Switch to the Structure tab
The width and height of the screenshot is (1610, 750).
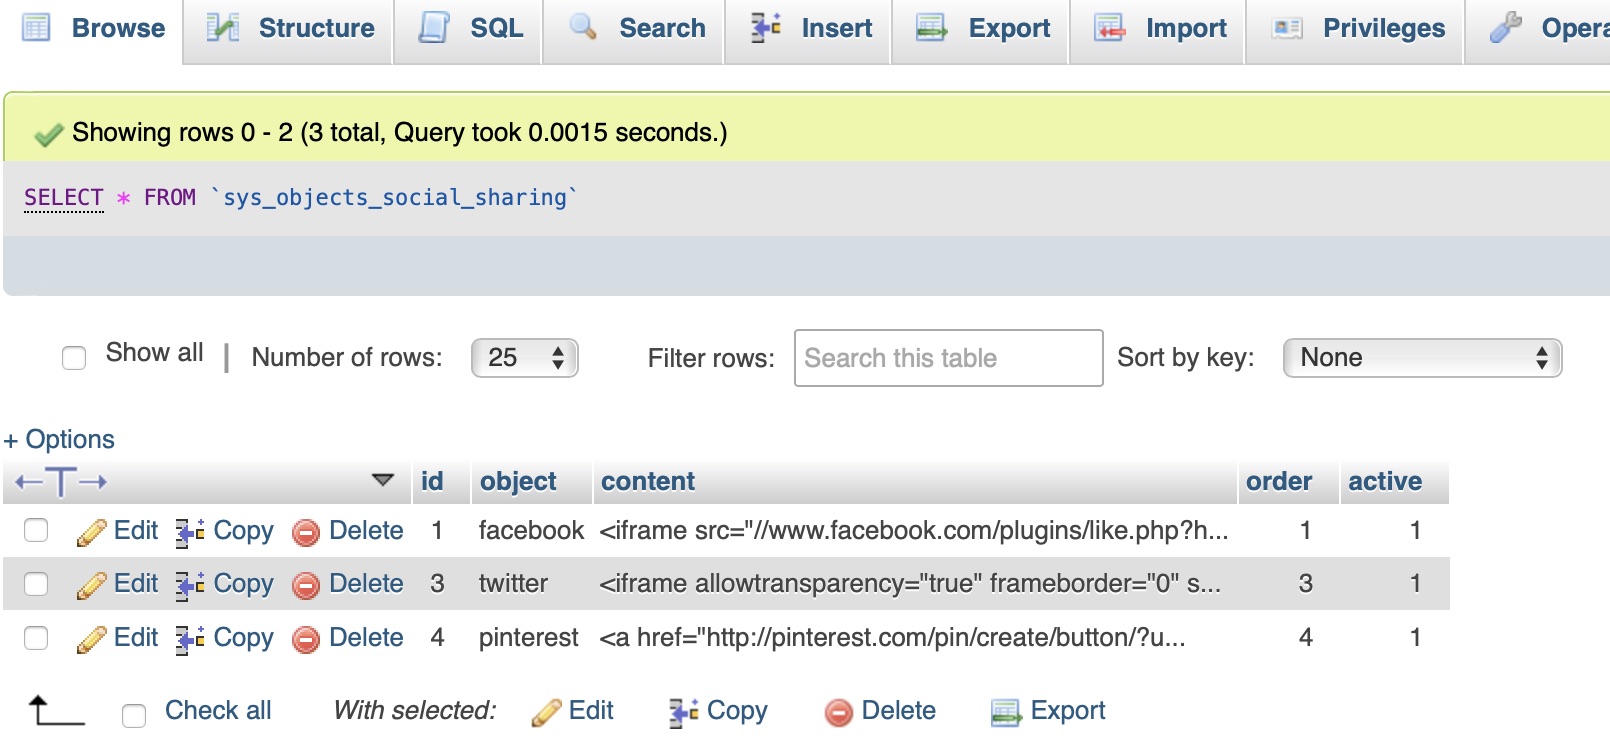290,29
